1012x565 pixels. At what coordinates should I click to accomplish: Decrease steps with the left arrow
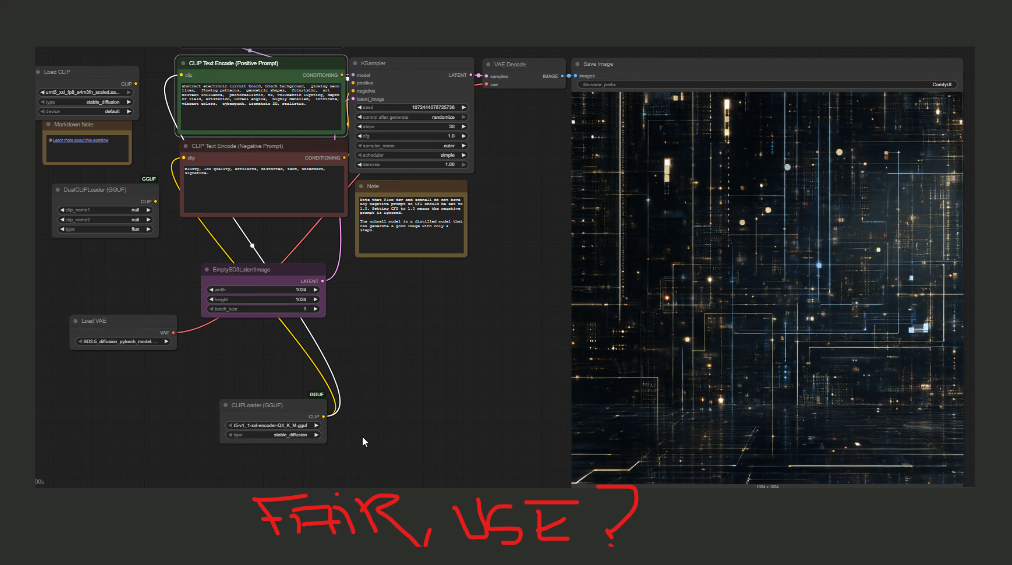pyautogui.click(x=360, y=127)
